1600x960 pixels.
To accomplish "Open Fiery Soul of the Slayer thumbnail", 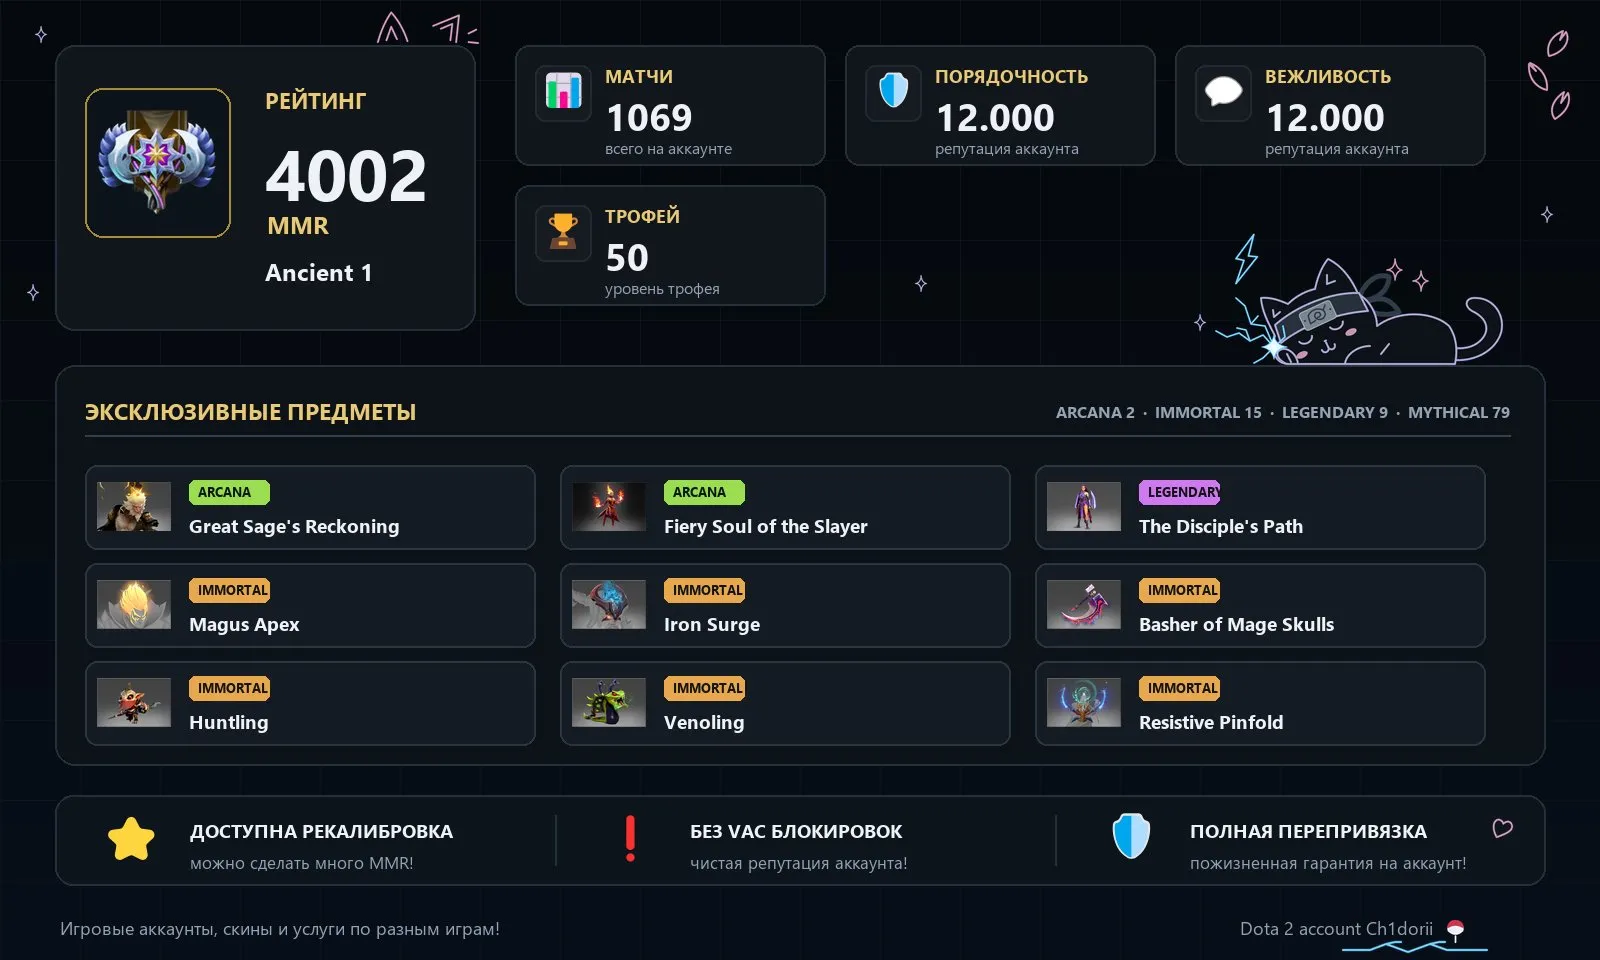I will click(609, 507).
